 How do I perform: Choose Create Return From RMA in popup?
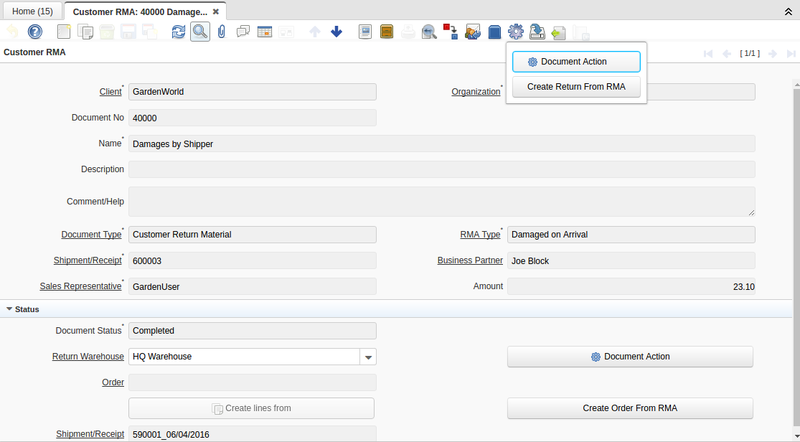click(x=576, y=87)
